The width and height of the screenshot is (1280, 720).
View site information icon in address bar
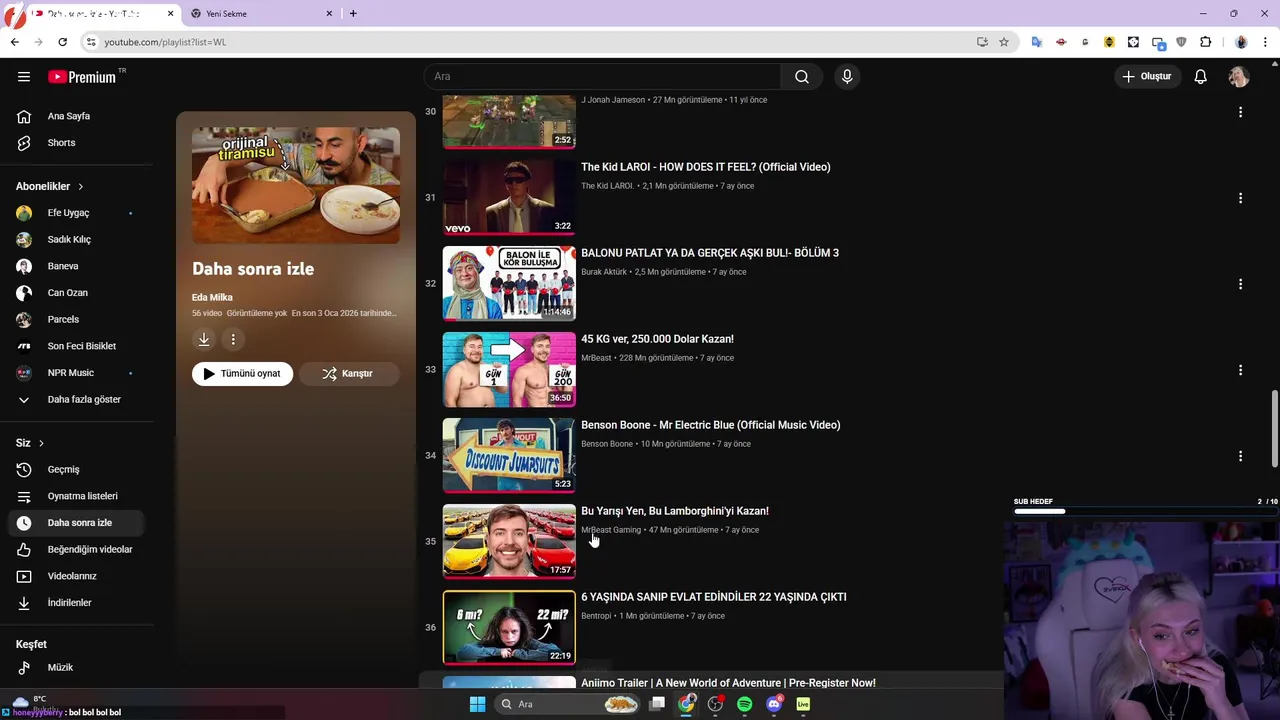pos(91,42)
